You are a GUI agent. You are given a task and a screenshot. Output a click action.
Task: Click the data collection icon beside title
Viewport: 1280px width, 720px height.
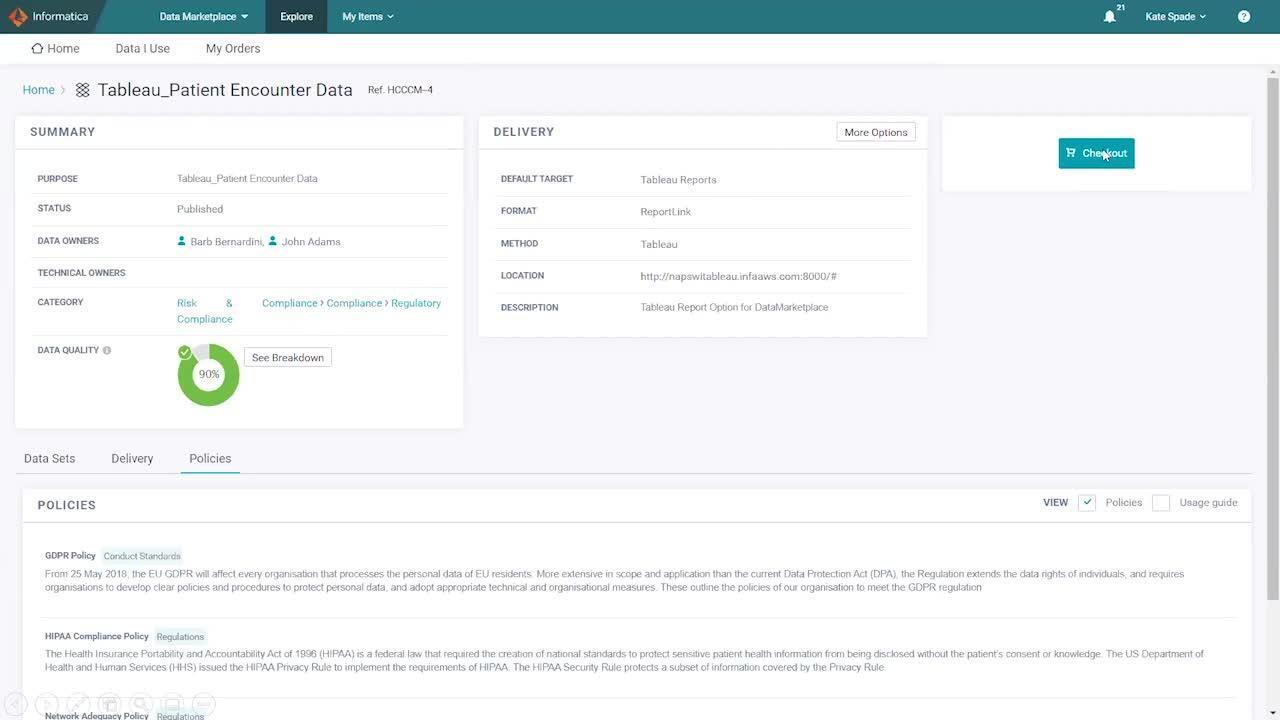point(83,90)
